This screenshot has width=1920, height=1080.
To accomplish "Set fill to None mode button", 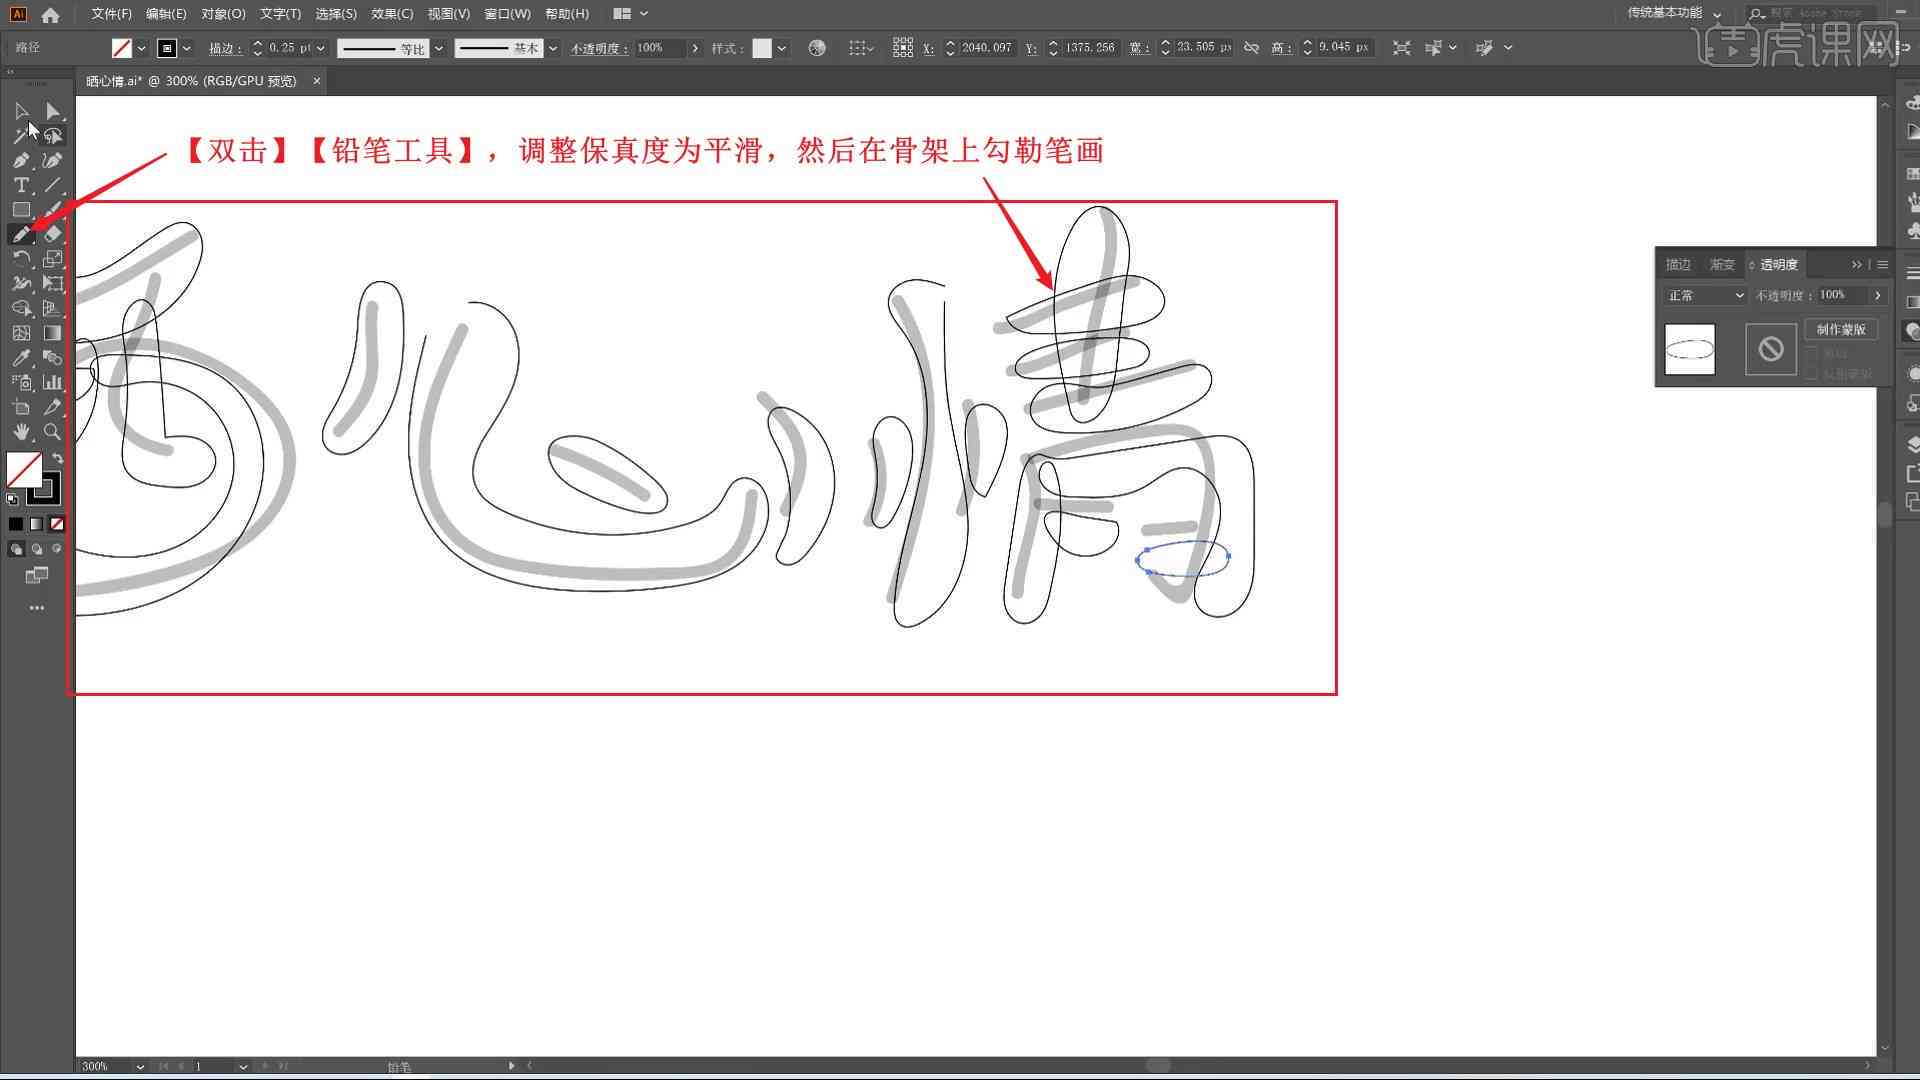I will coord(57,524).
